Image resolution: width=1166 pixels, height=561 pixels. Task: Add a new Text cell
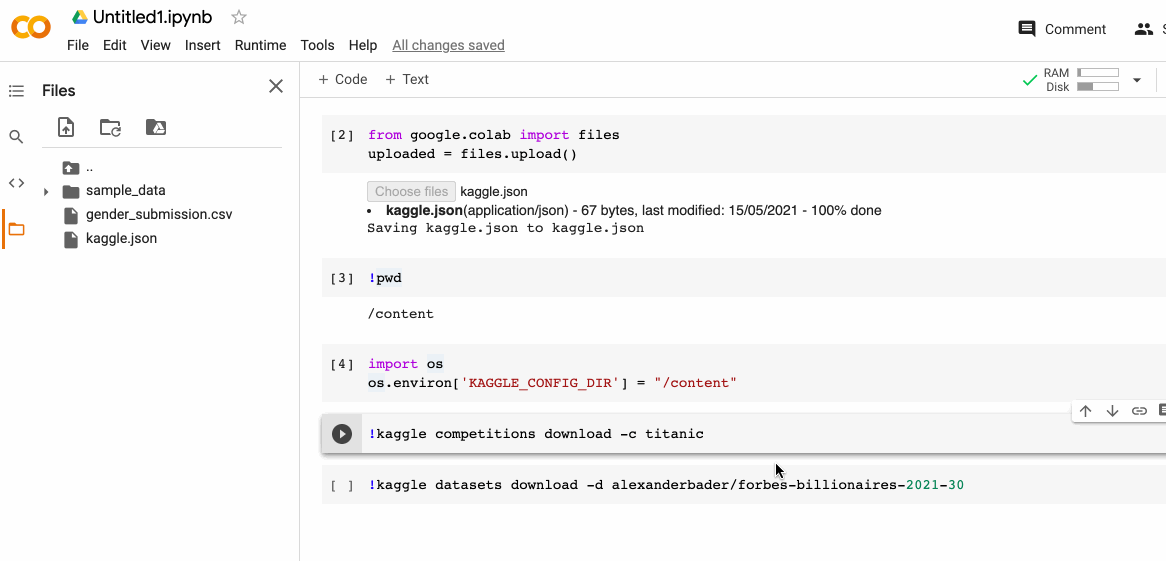[407, 79]
